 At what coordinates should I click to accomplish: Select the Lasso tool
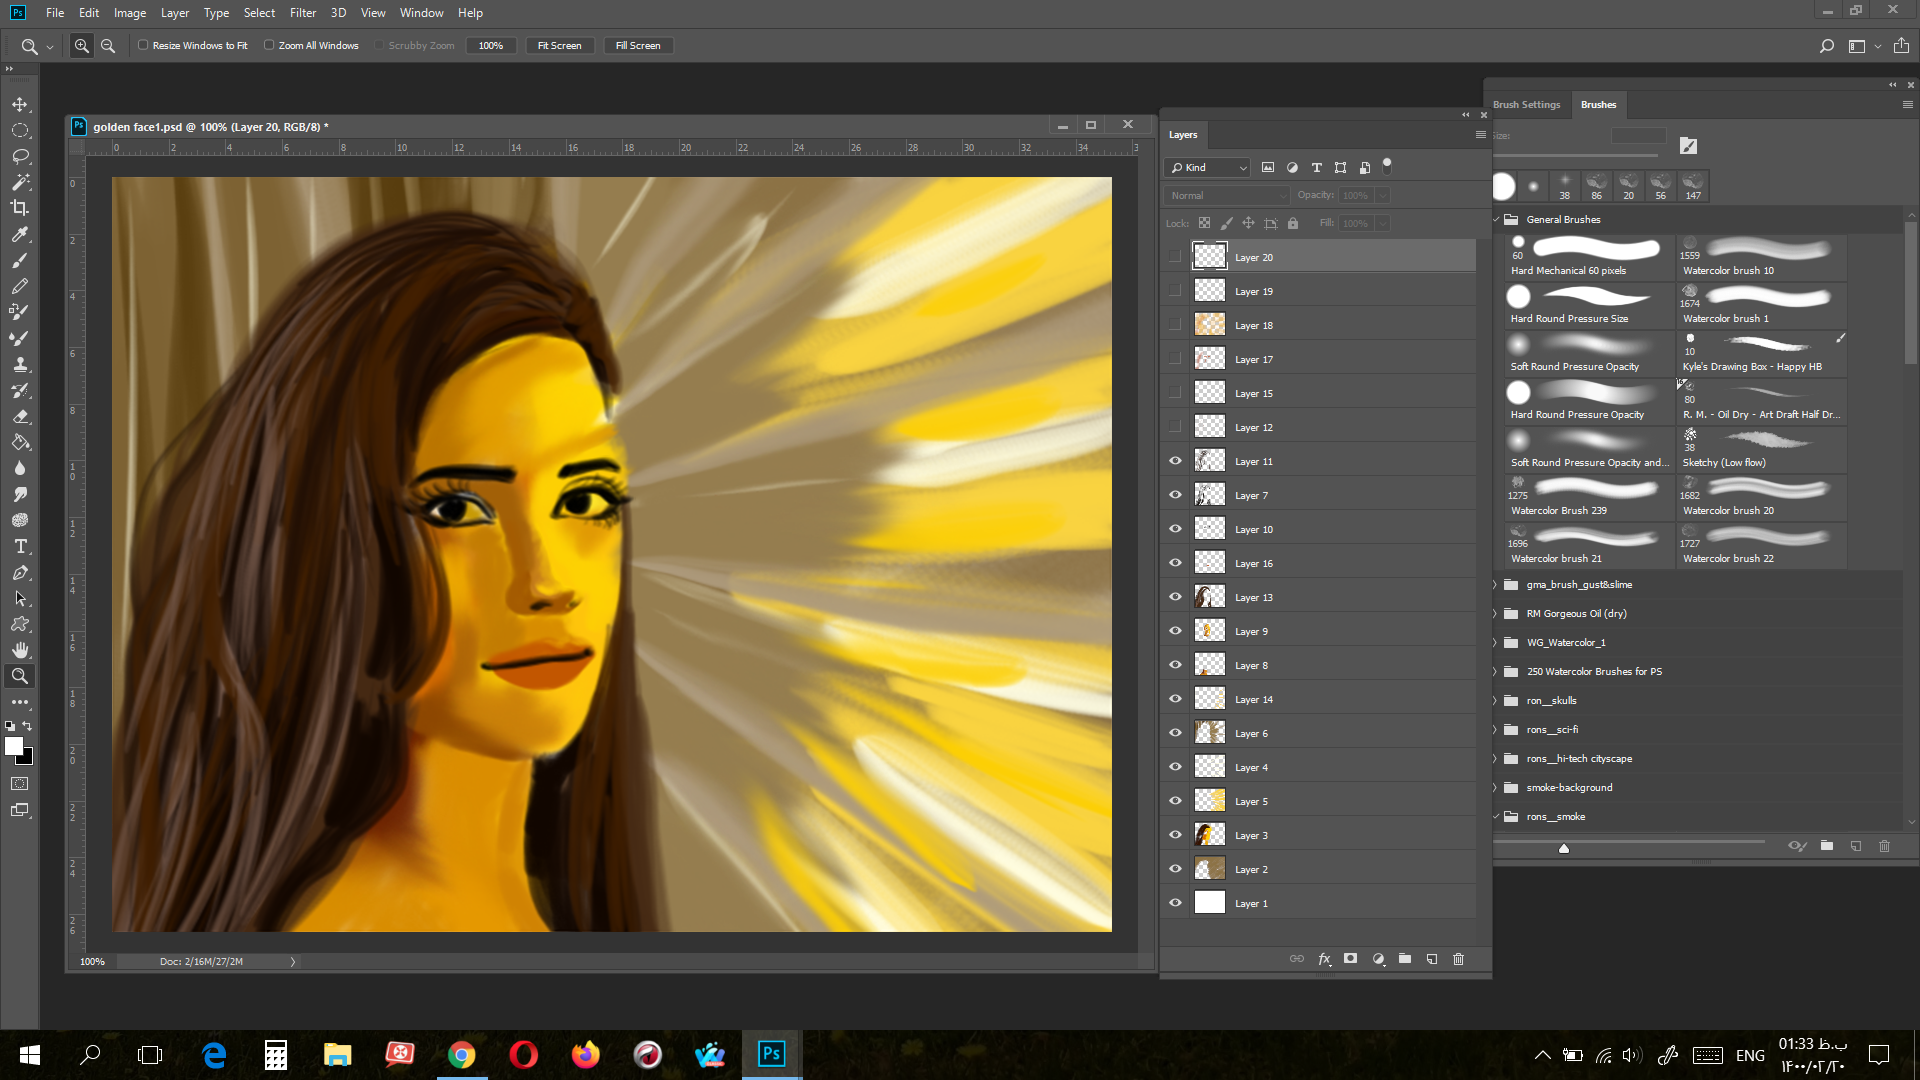(20, 156)
